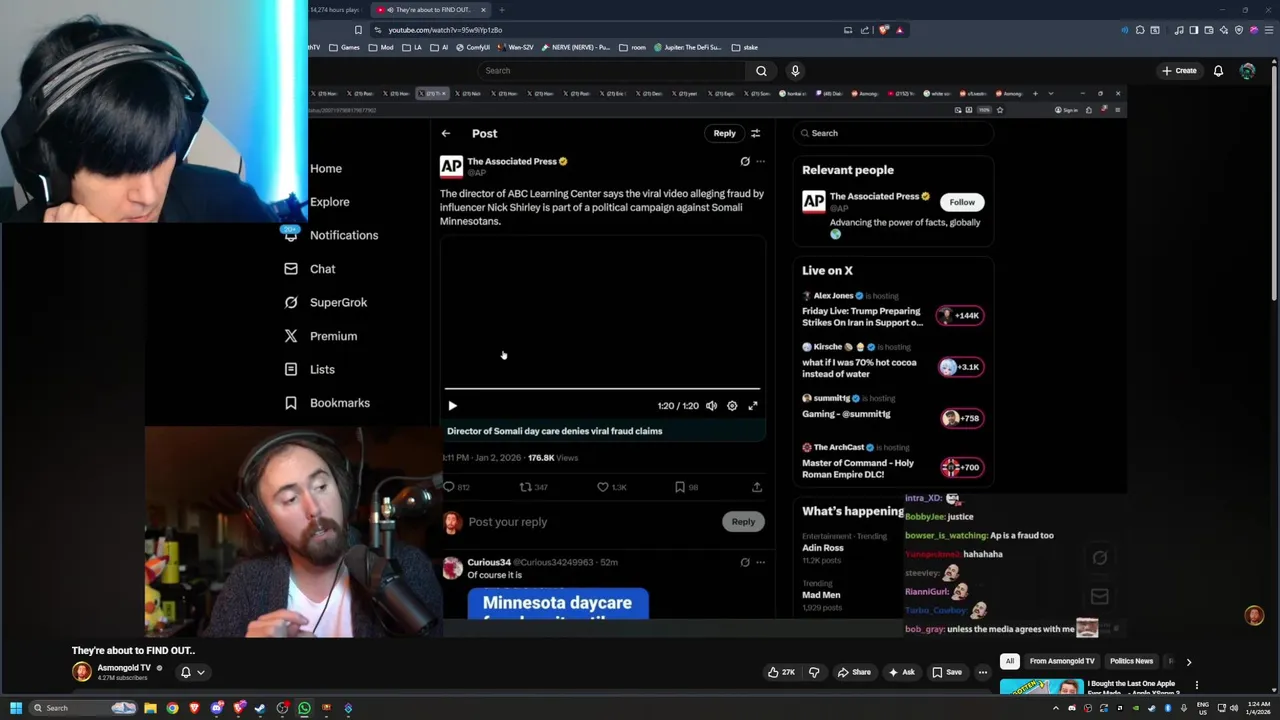Like the YouTube video (27K)
Viewport: 1280px width, 720px height.
(782, 672)
